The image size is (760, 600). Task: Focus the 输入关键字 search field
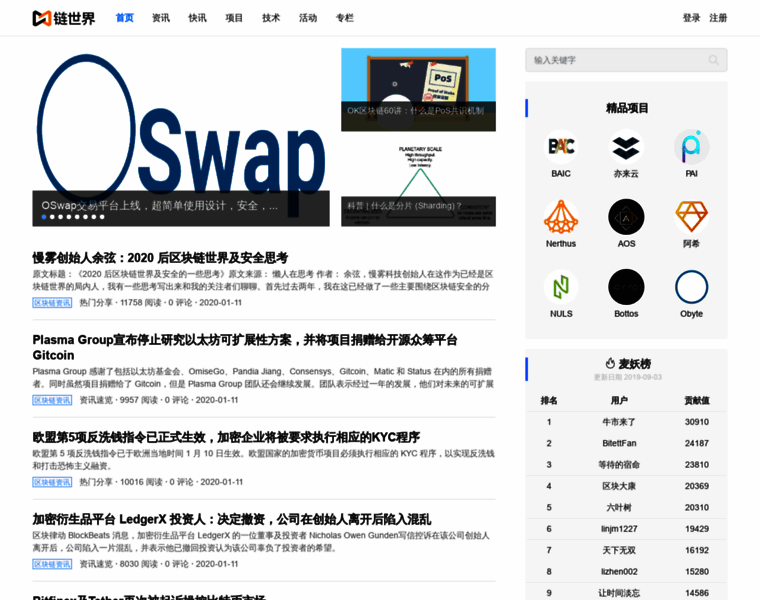tap(626, 60)
